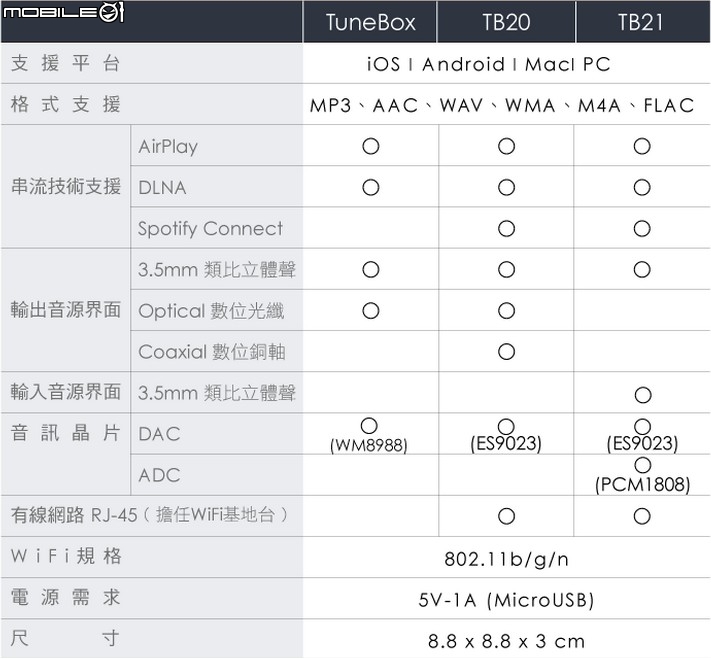The image size is (711, 659).
Task: Click the TB20 RJ-45 circle mark
Action: [x=506, y=516]
